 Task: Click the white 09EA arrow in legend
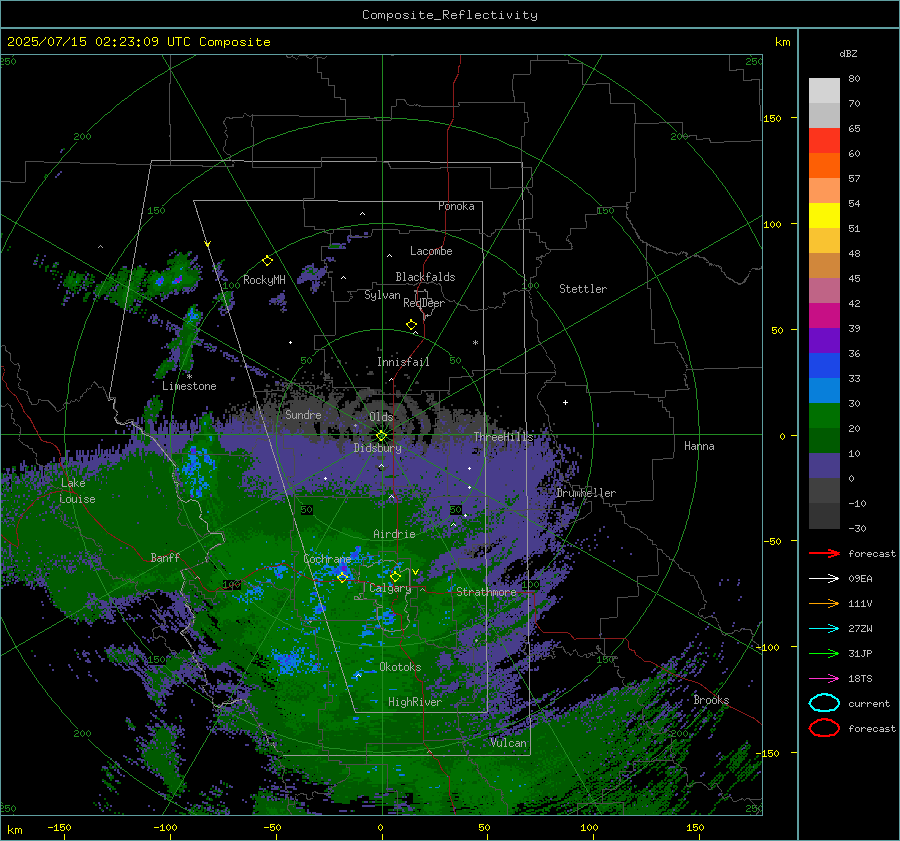[x=824, y=579]
